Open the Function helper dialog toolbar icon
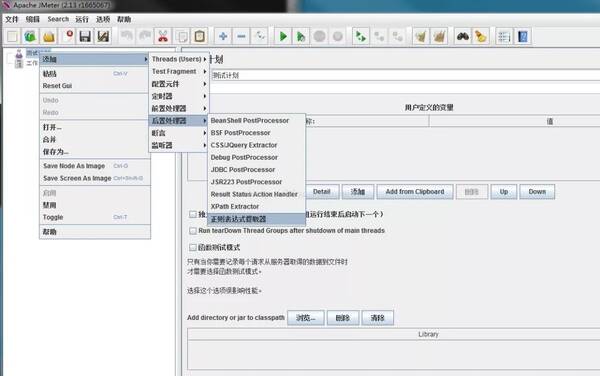This screenshot has height=376, width=600. [504, 36]
